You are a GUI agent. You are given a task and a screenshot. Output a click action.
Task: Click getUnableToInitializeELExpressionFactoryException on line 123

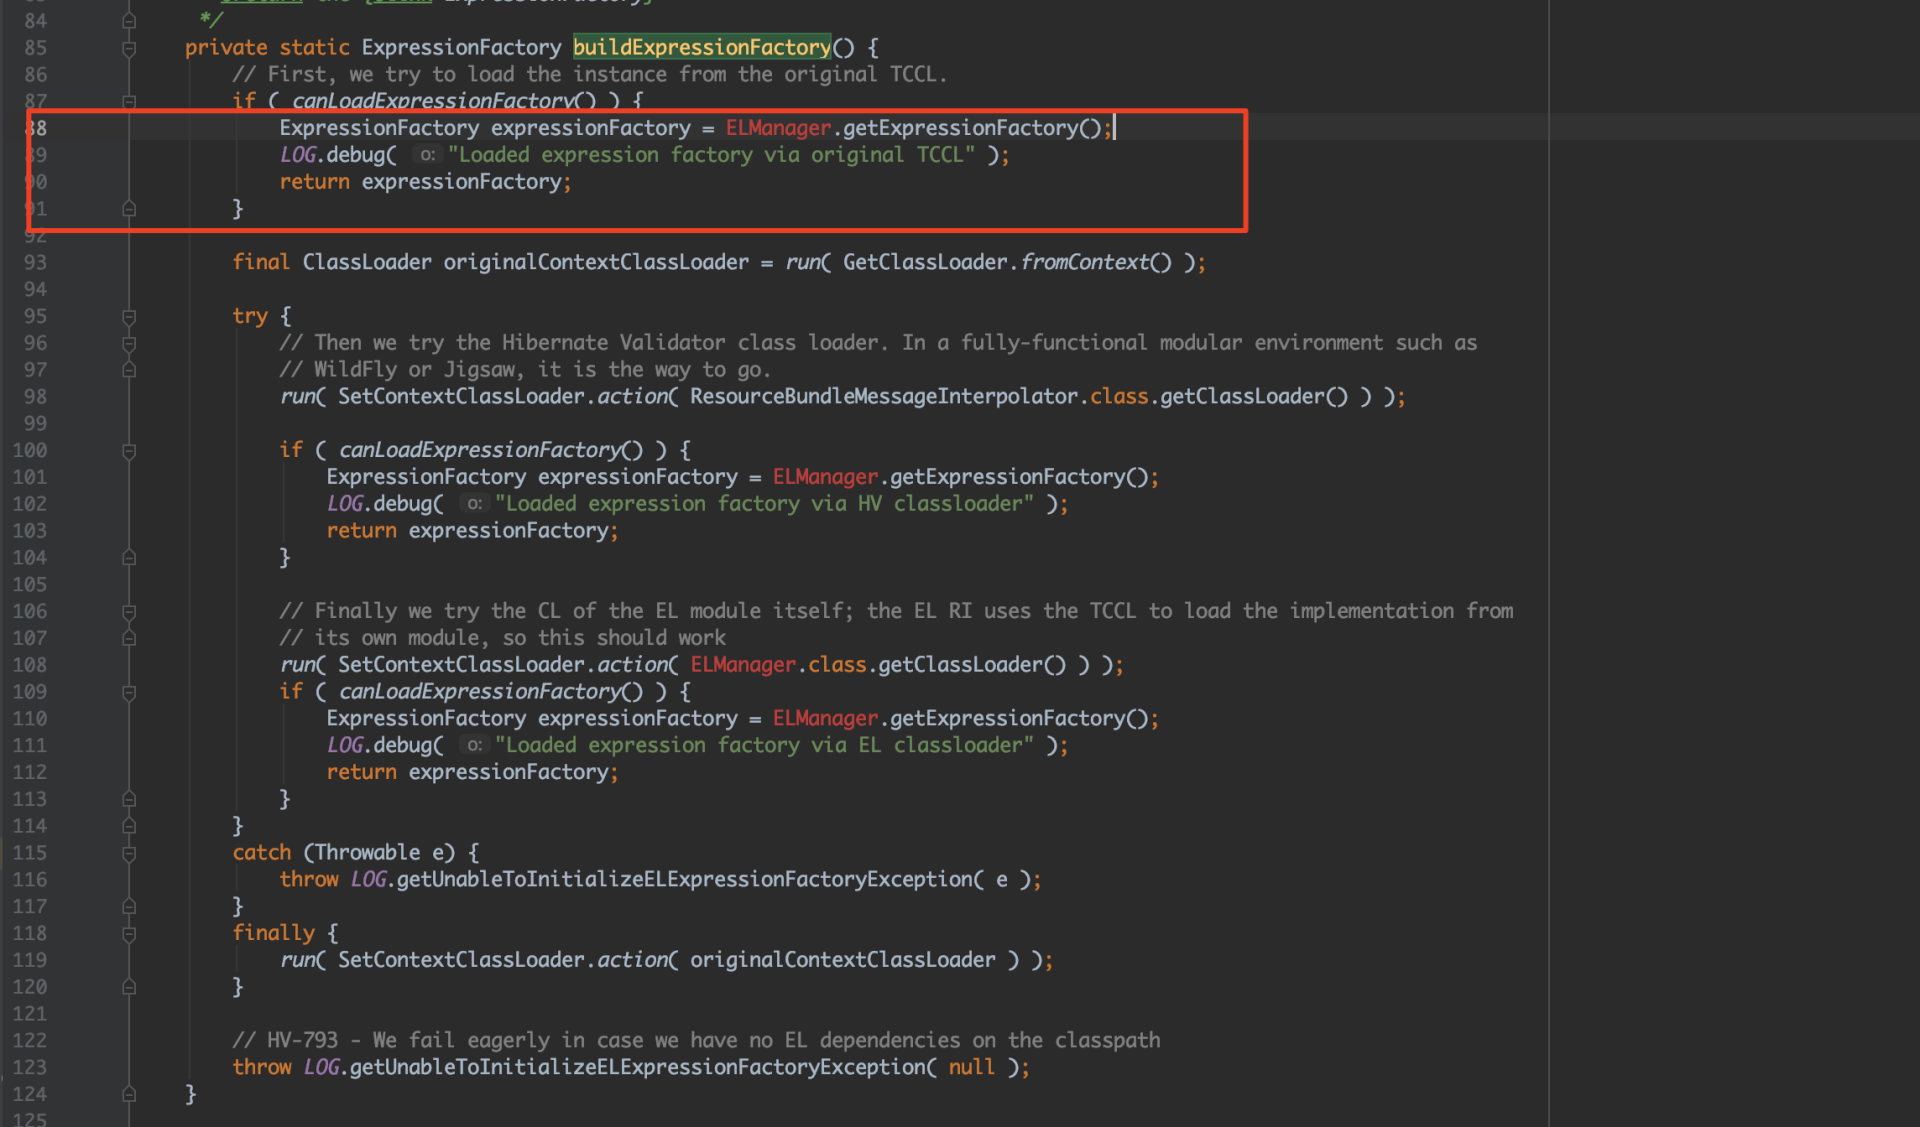tap(636, 1067)
